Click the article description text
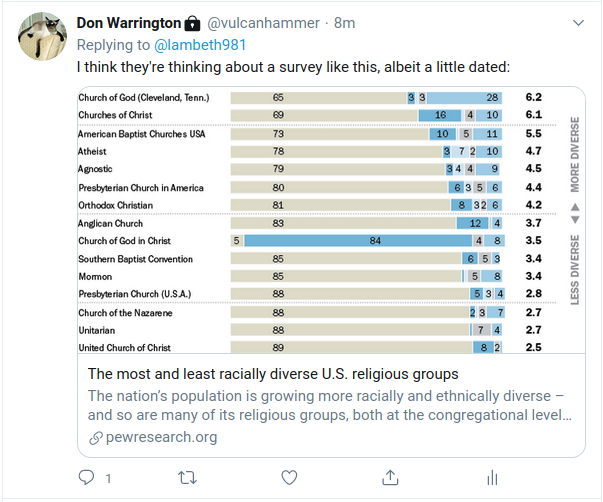The height and width of the screenshot is (502, 603). click(x=330, y=405)
